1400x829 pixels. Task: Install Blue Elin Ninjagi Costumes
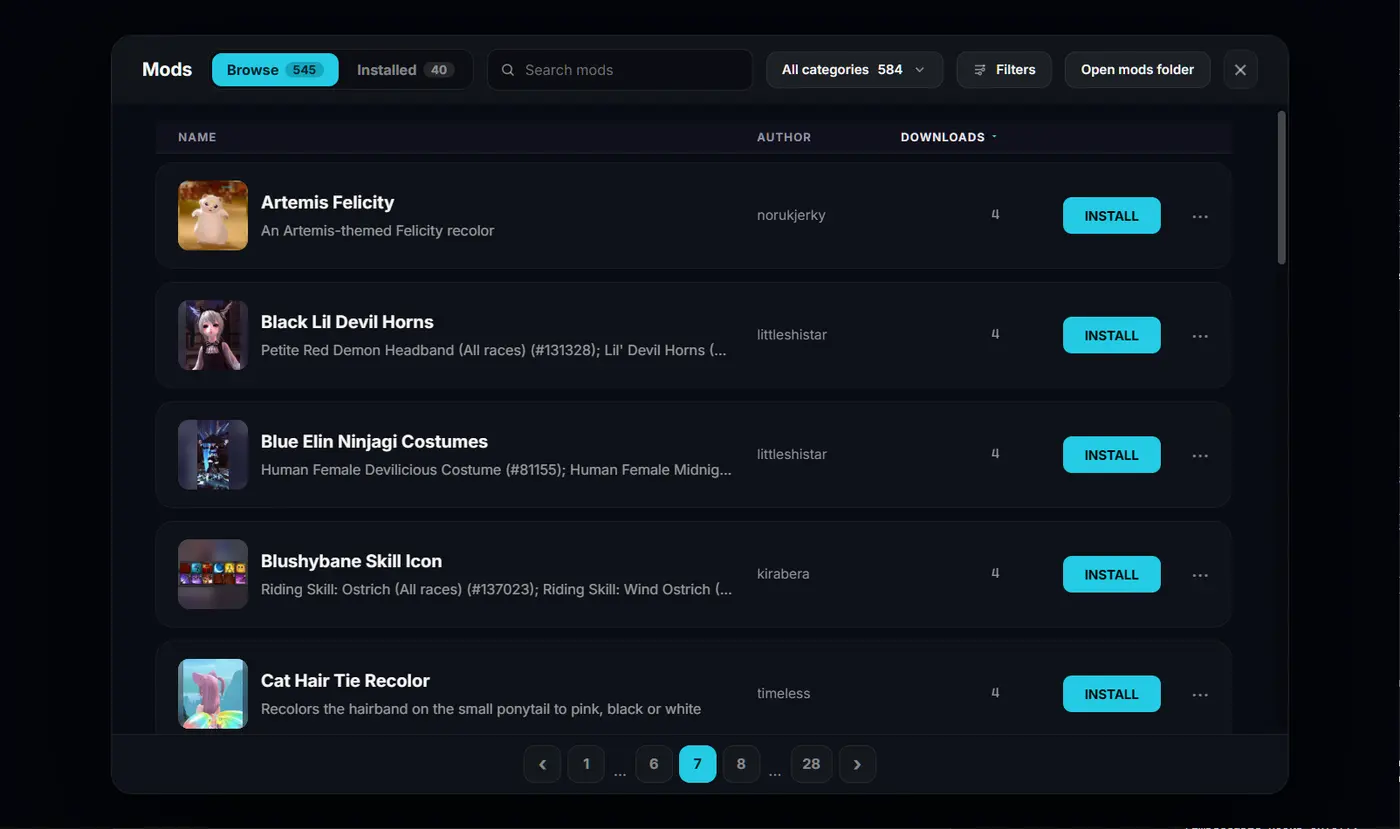pyautogui.click(x=1111, y=455)
